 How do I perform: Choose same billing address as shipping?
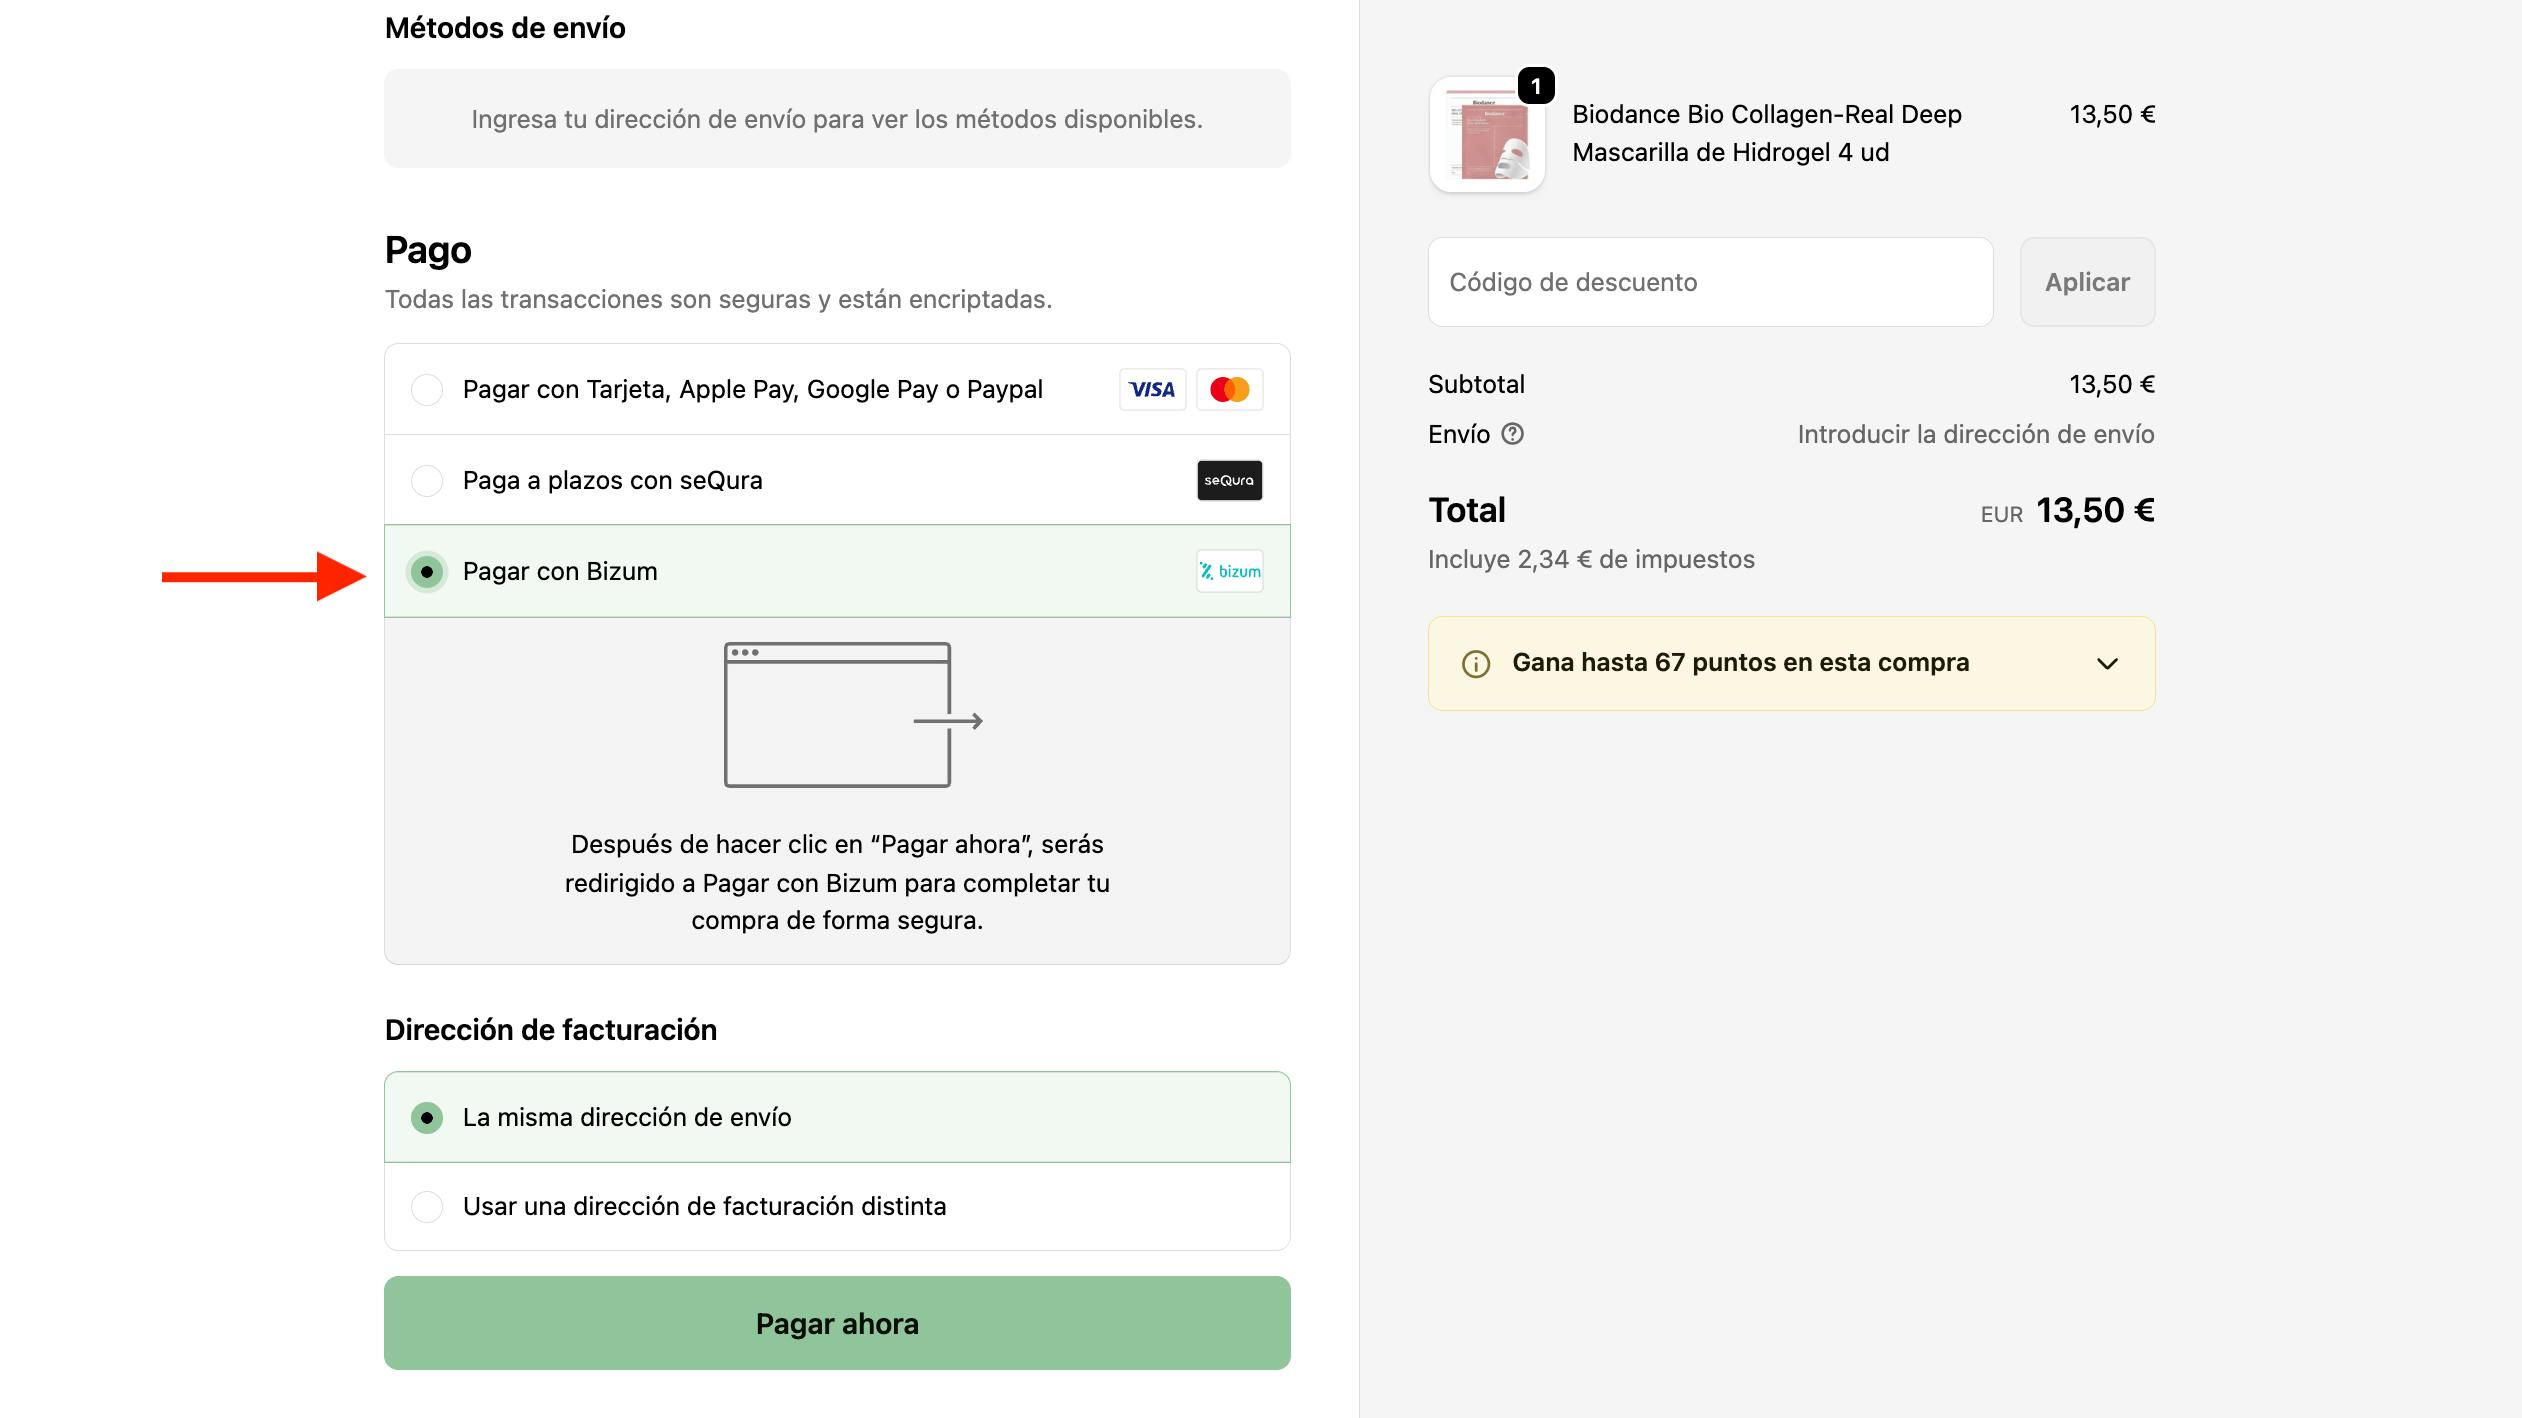(427, 1117)
